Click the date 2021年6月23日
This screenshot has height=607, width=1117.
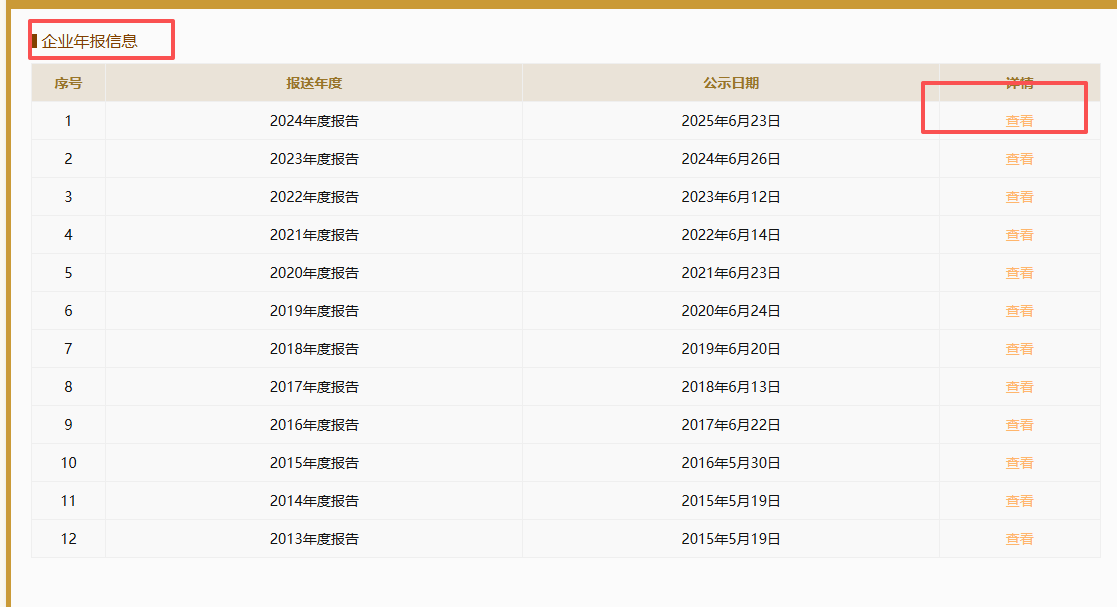coord(731,273)
